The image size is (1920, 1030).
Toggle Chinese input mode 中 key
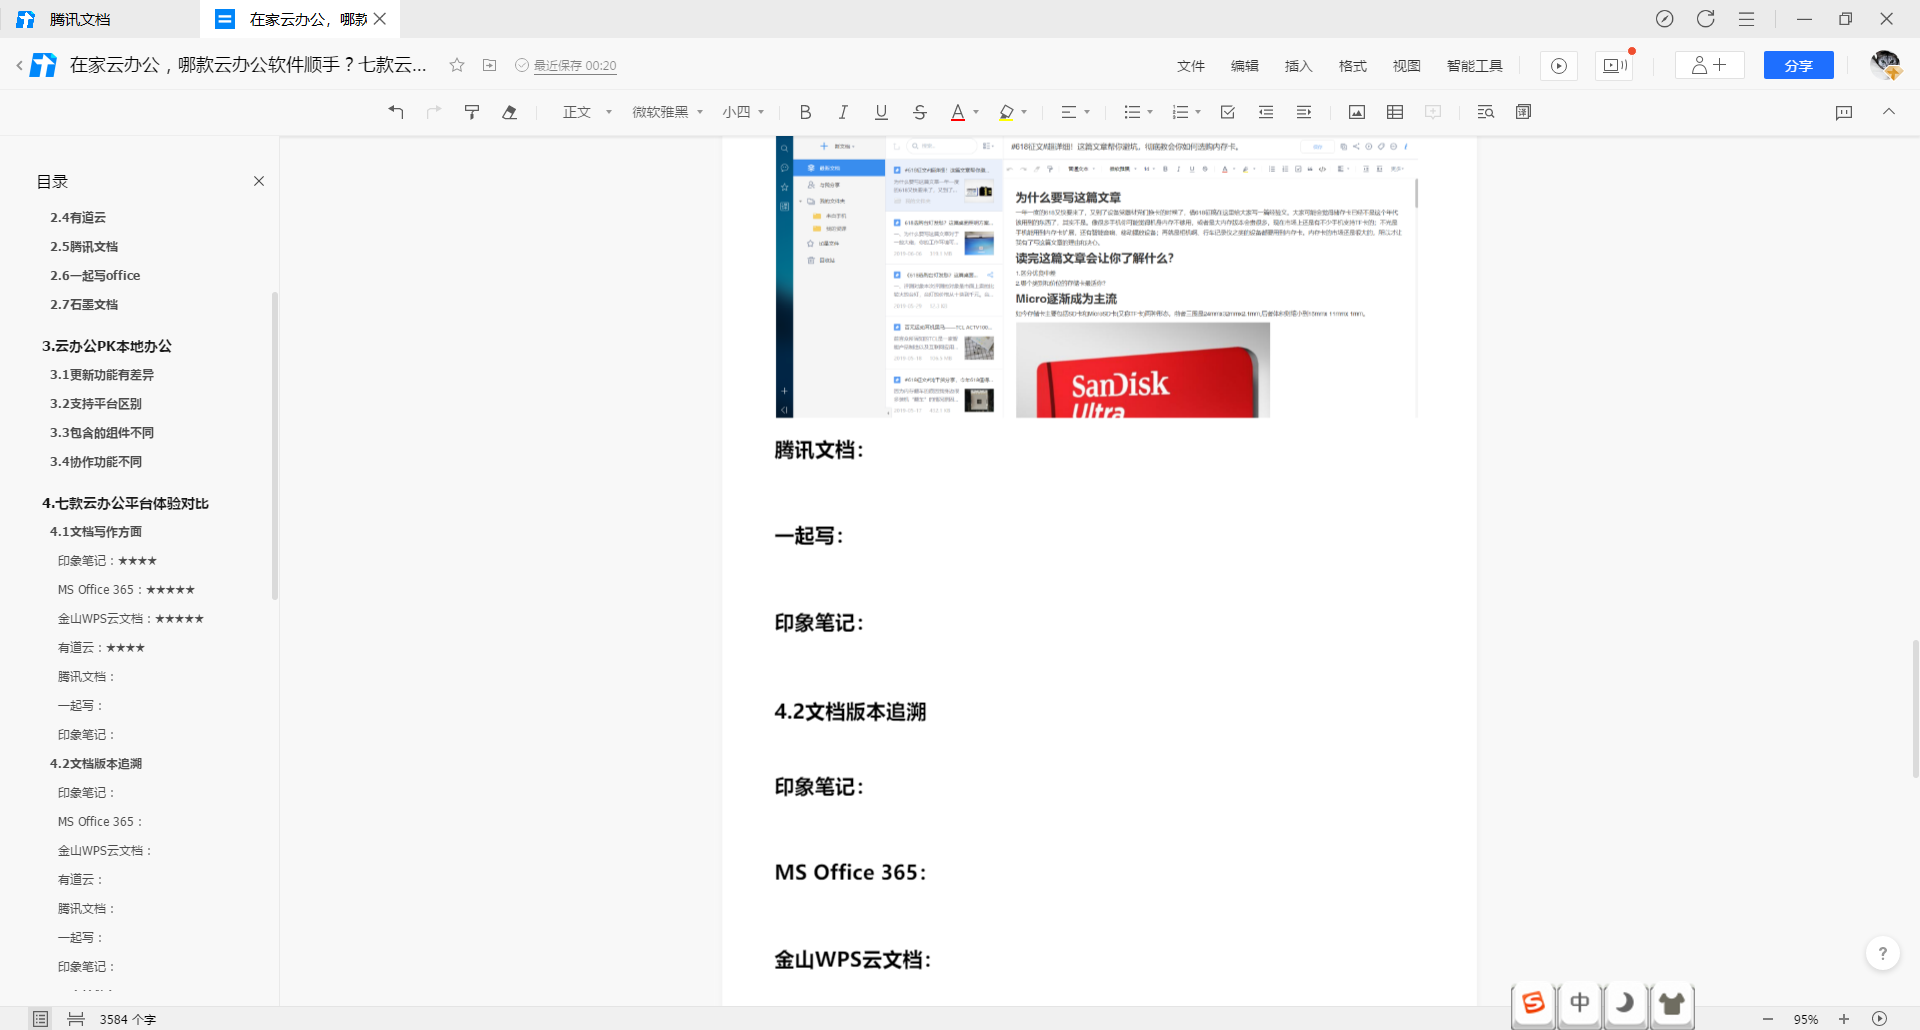pyautogui.click(x=1580, y=1003)
